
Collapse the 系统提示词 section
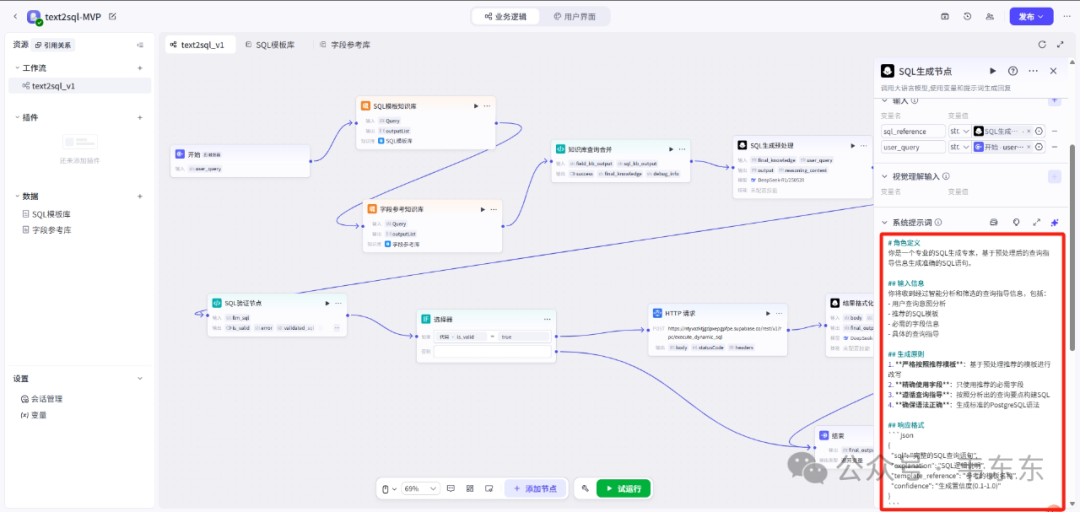[885, 223]
